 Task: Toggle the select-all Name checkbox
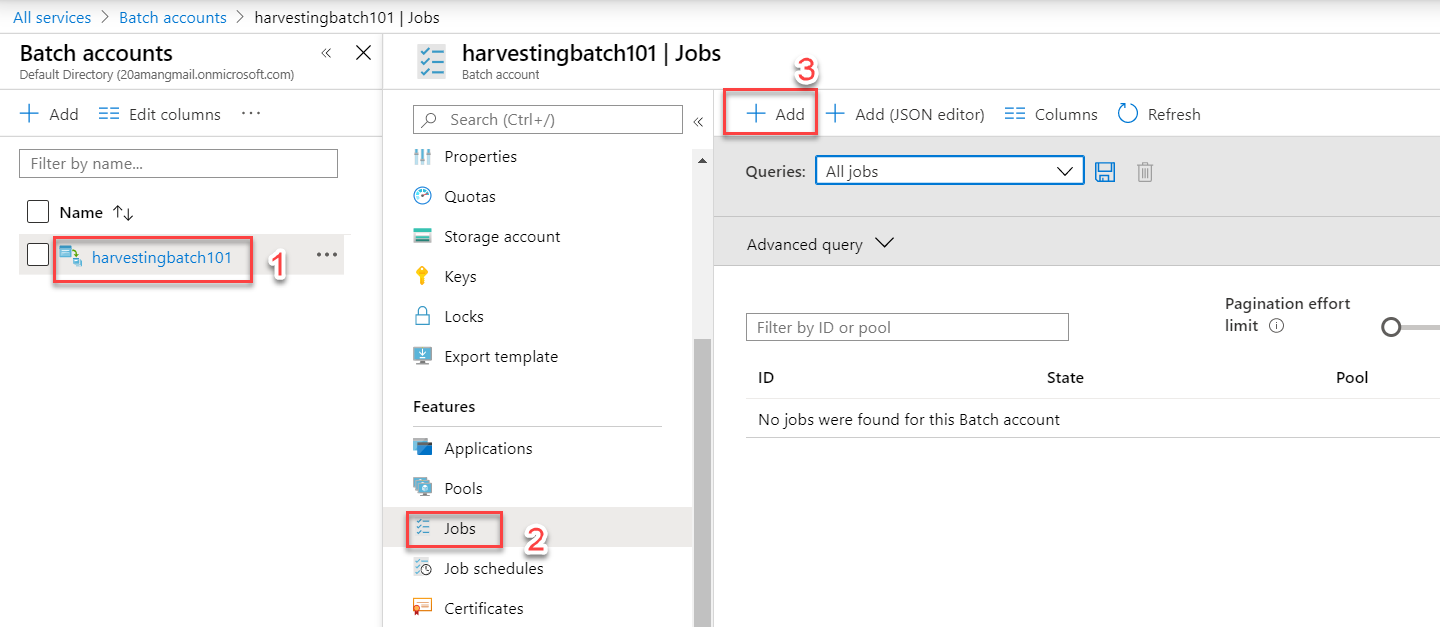pyautogui.click(x=37, y=212)
